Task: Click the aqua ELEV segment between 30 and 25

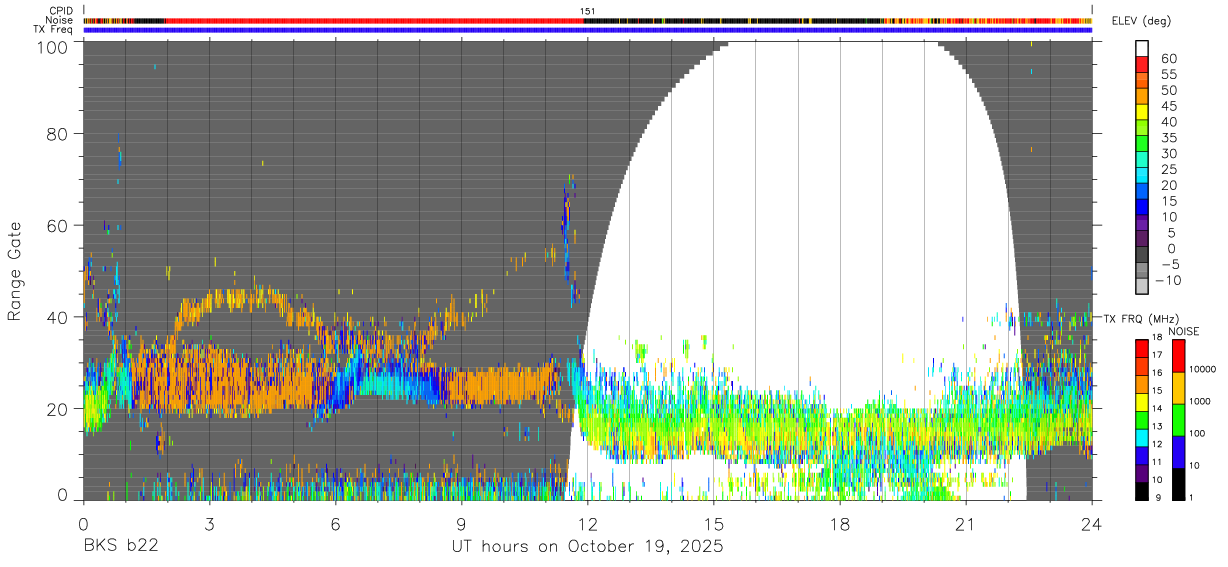Action: click(1142, 158)
